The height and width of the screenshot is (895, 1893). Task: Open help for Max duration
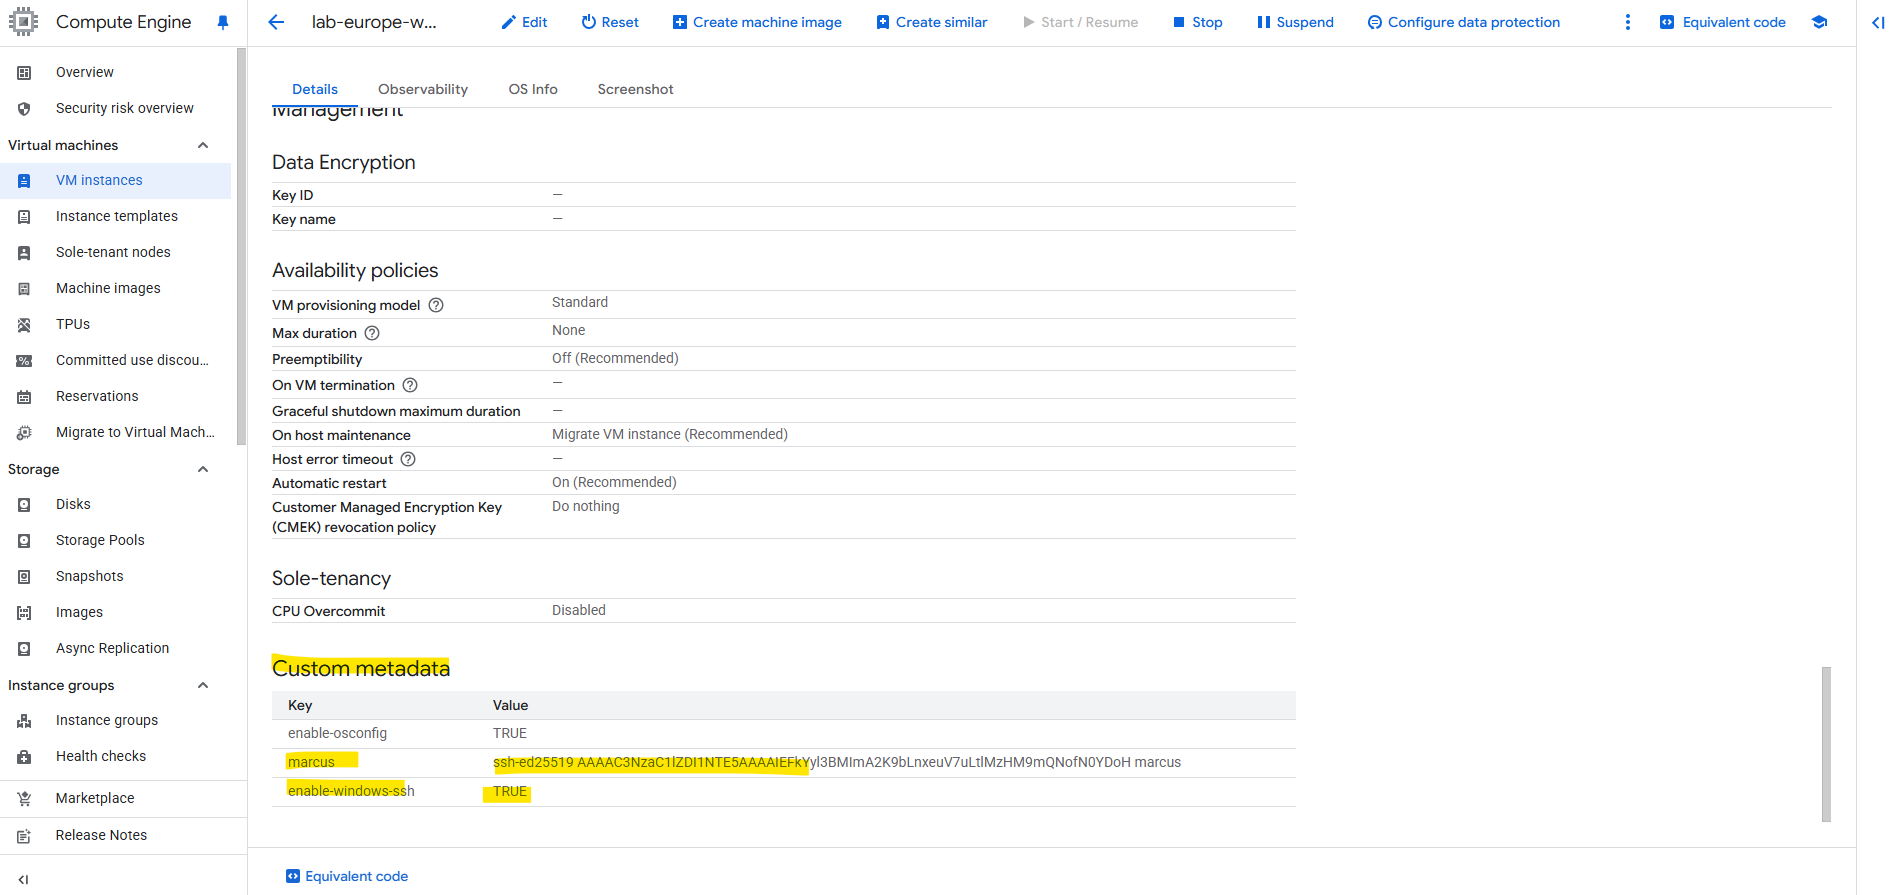[x=372, y=333]
